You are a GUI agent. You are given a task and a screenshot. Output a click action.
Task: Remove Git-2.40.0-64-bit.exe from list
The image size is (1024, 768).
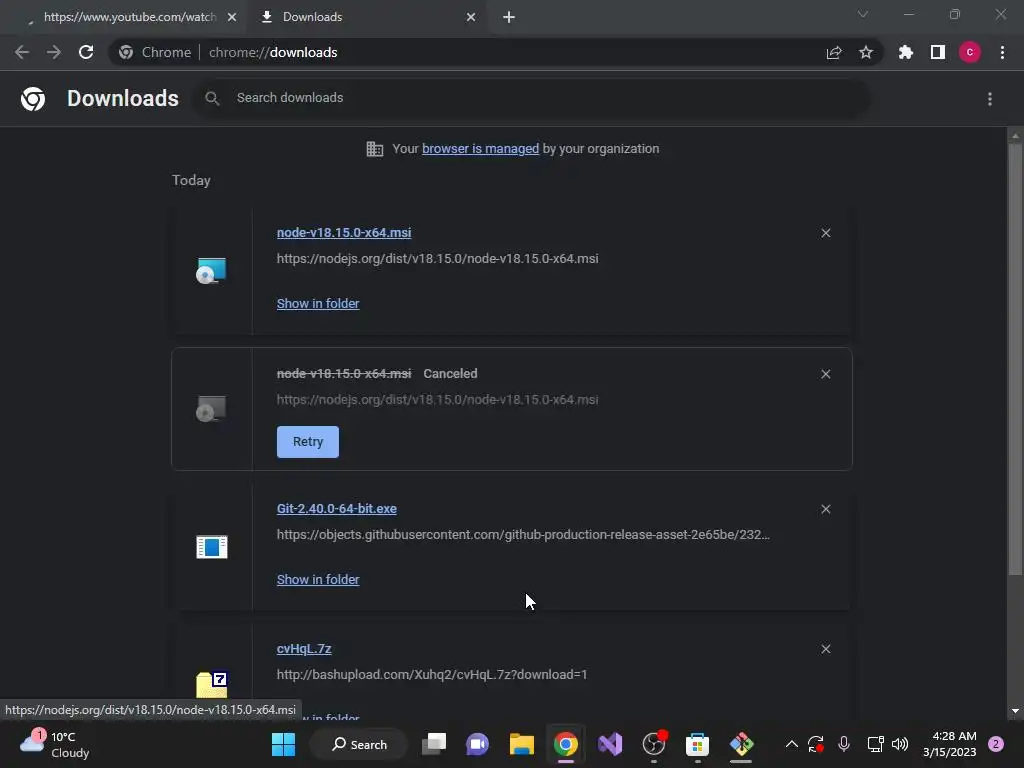pyautogui.click(x=825, y=509)
